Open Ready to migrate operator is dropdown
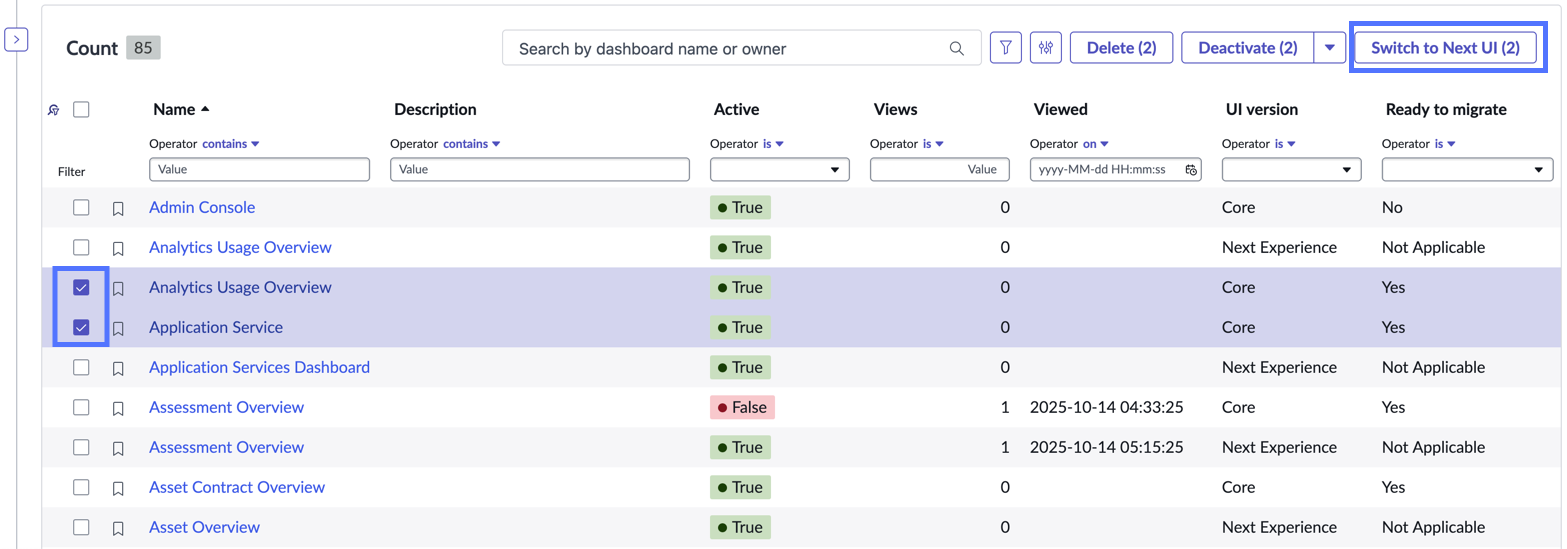 click(x=1446, y=144)
